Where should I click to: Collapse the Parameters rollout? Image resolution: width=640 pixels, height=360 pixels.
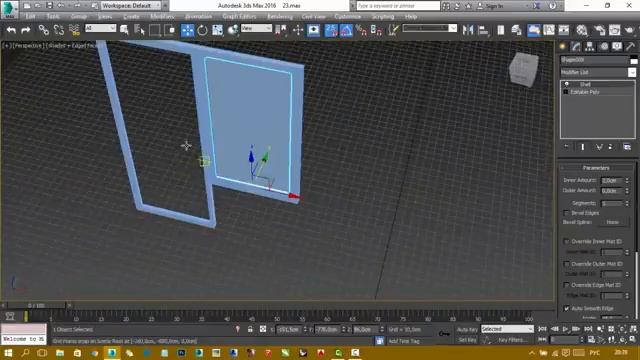tap(596, 168)
